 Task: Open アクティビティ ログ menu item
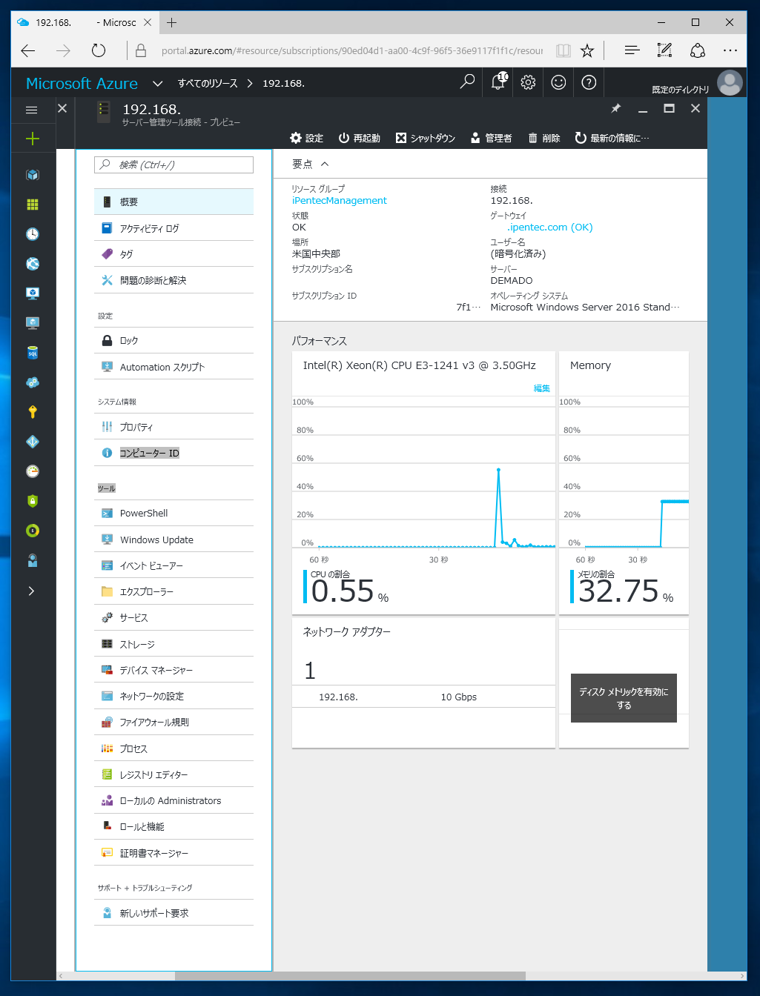[x=173, y=228]
